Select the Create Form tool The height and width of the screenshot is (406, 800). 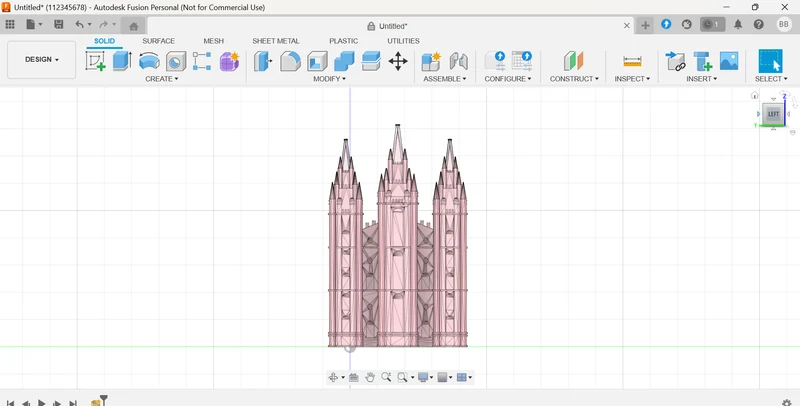[x=230, y=61]
